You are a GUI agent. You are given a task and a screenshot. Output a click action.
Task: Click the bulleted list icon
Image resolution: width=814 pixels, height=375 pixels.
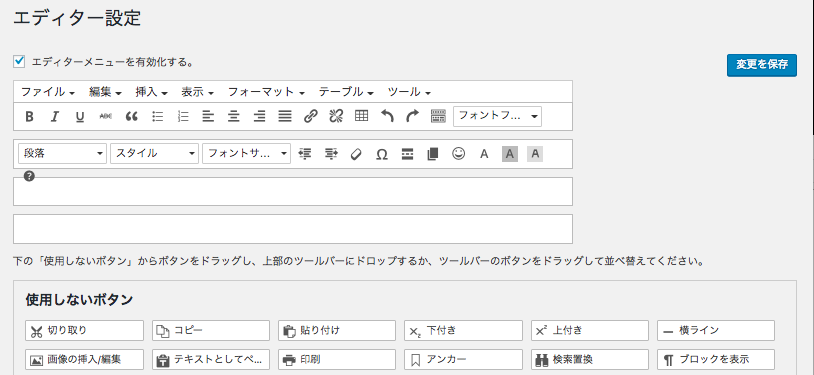pyautogui.click(x=157, y=117)
